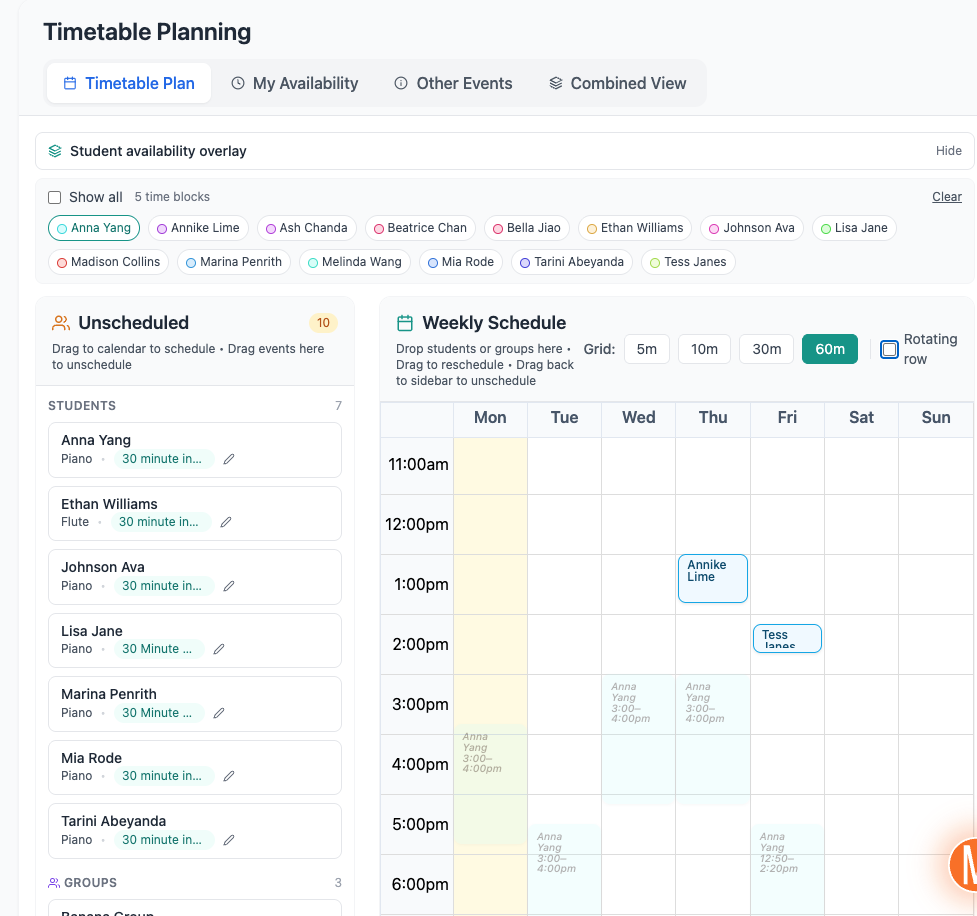Click the layers icon beside Student availability overlay
This screenshot has width=977, height=916.
[54, 151]
